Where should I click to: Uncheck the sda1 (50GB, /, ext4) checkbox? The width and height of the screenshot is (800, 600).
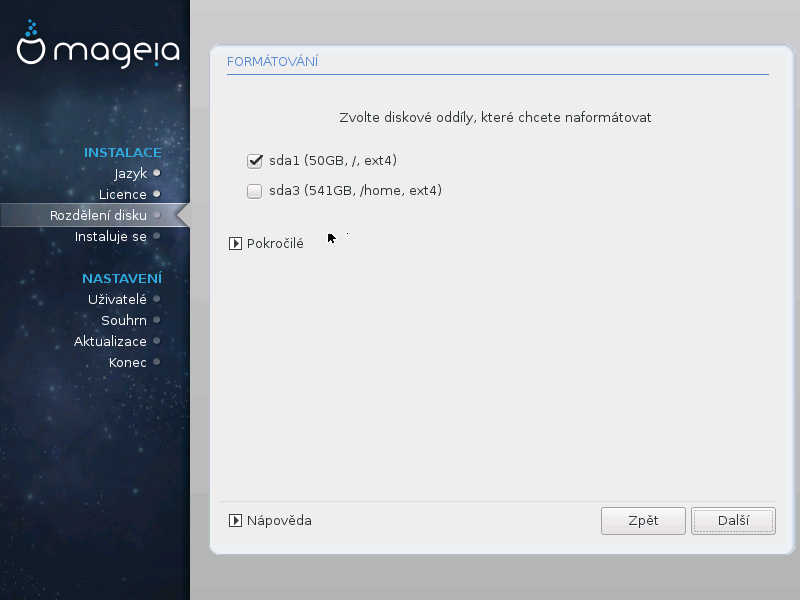(x=255, y=161)
